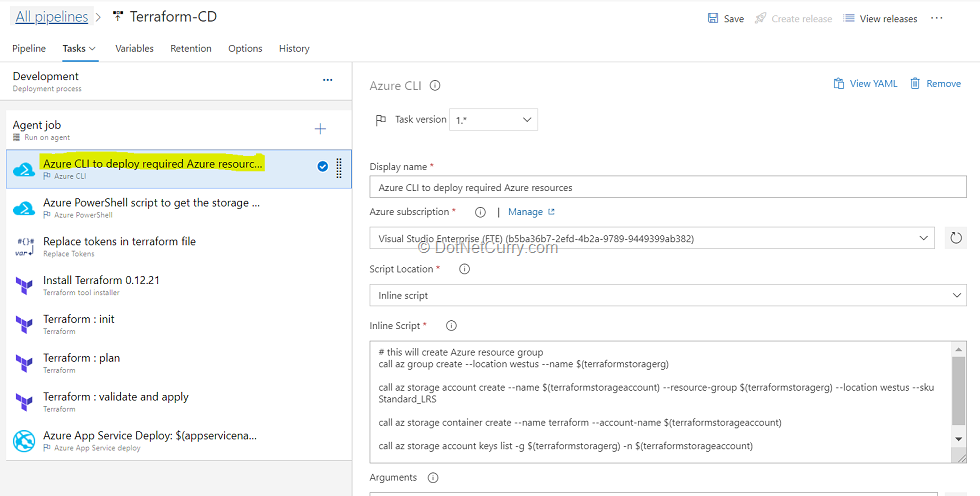The image size is (980, 496).
Task: Click the View releases list icon
Action: [848, 18]
